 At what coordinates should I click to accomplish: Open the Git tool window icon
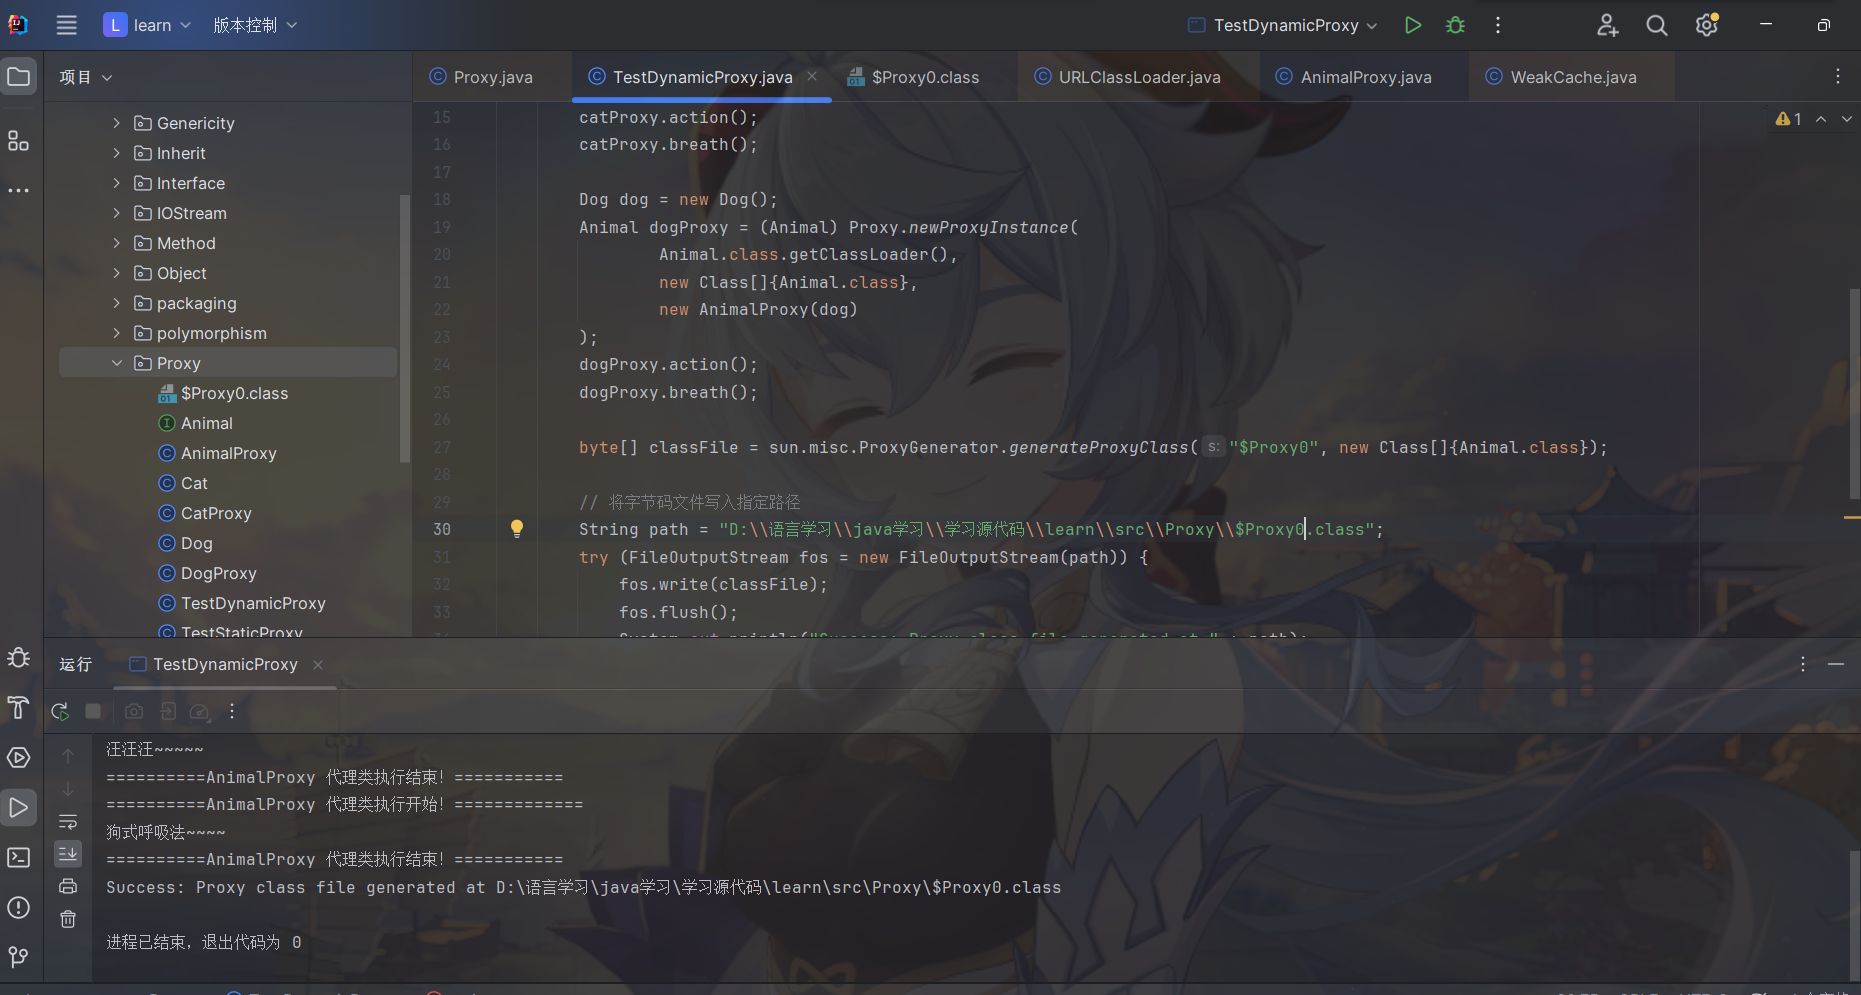[x=19, y=957]
